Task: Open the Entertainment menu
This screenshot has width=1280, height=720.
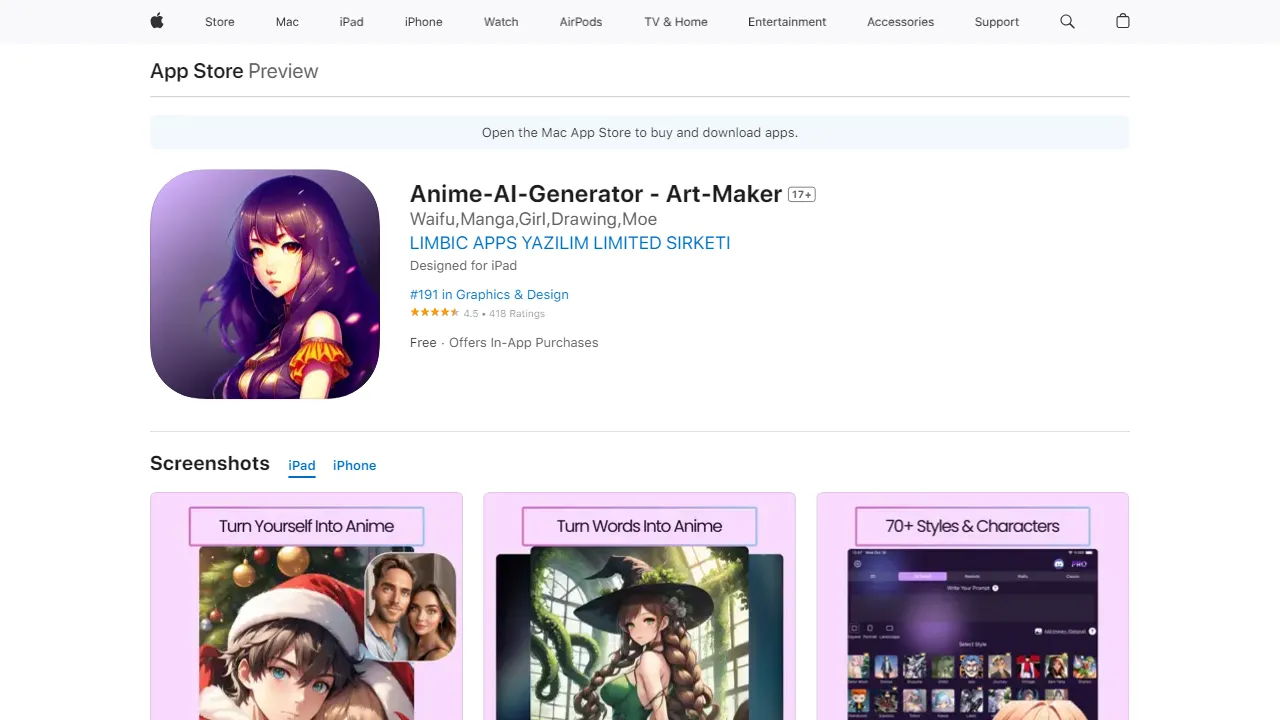Action: (787, 22)
